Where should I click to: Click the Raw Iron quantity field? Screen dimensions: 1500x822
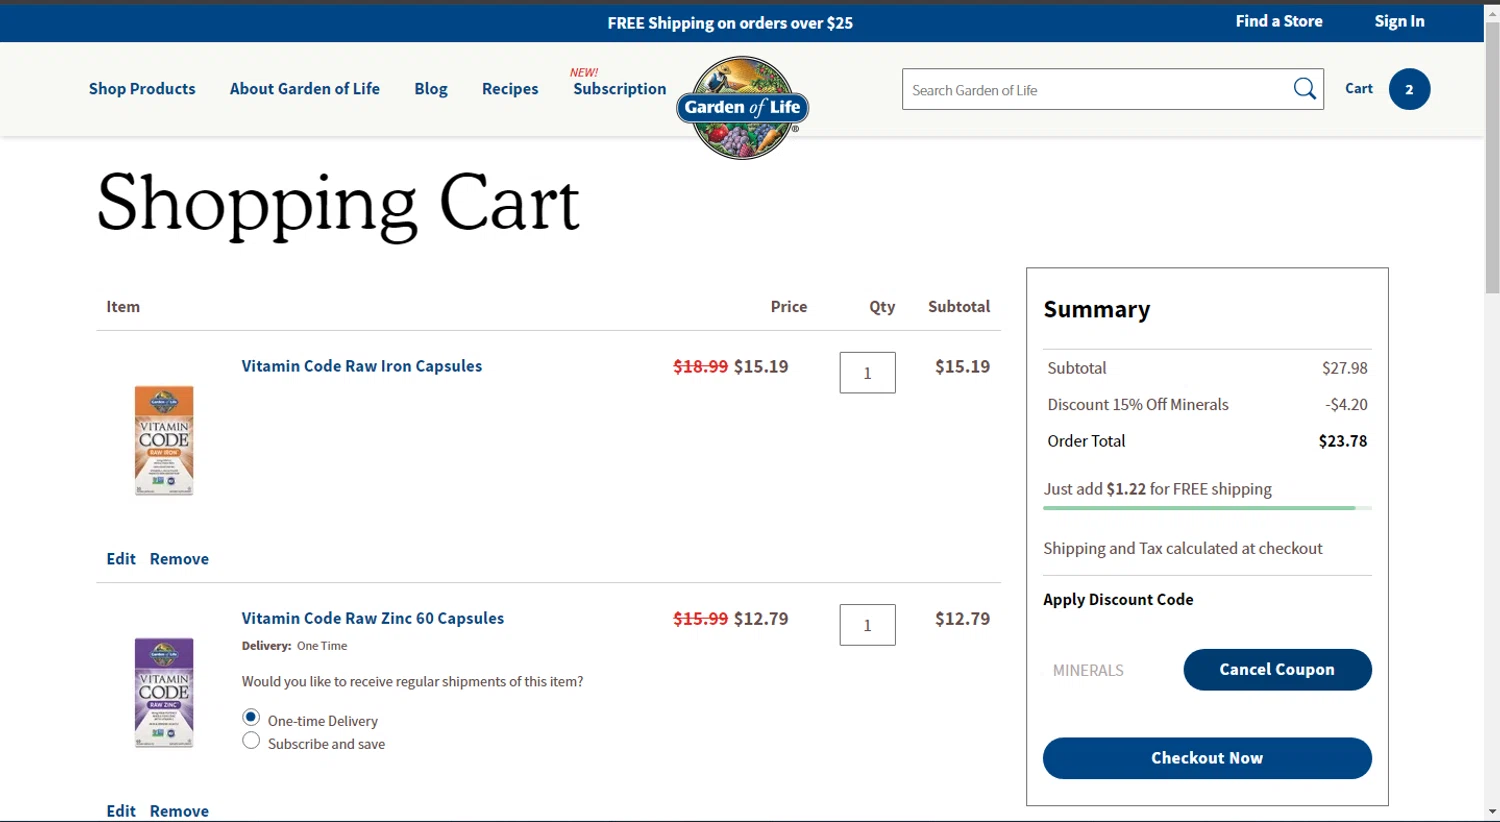[867, 373]
